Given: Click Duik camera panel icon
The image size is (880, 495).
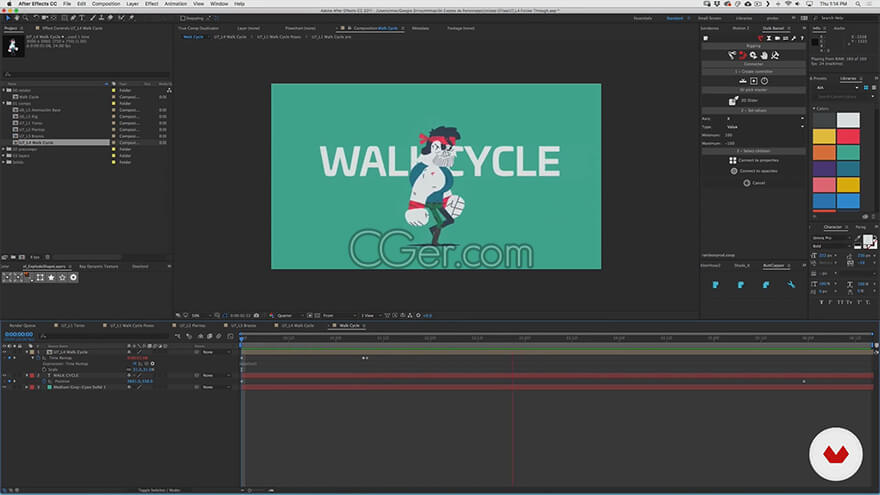Looking at the screenshot, I should (777, 38).
